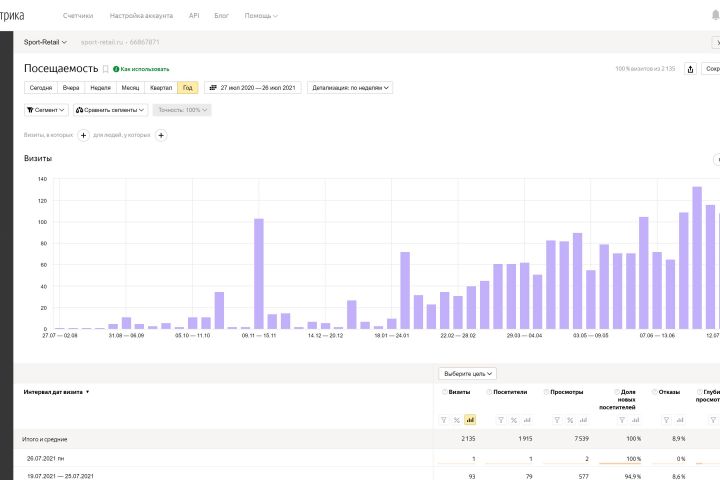Add a visit condition with plus icon after Визиты, в которых

coord(83,135)
